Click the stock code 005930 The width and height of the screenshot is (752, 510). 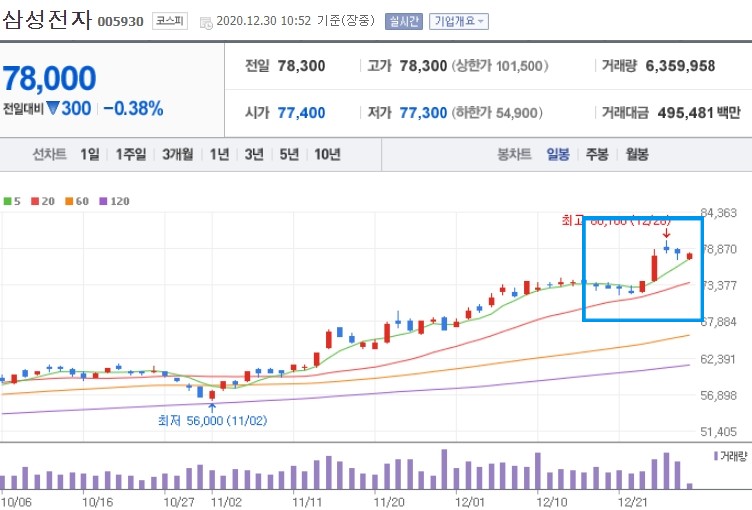coord(120,22)
